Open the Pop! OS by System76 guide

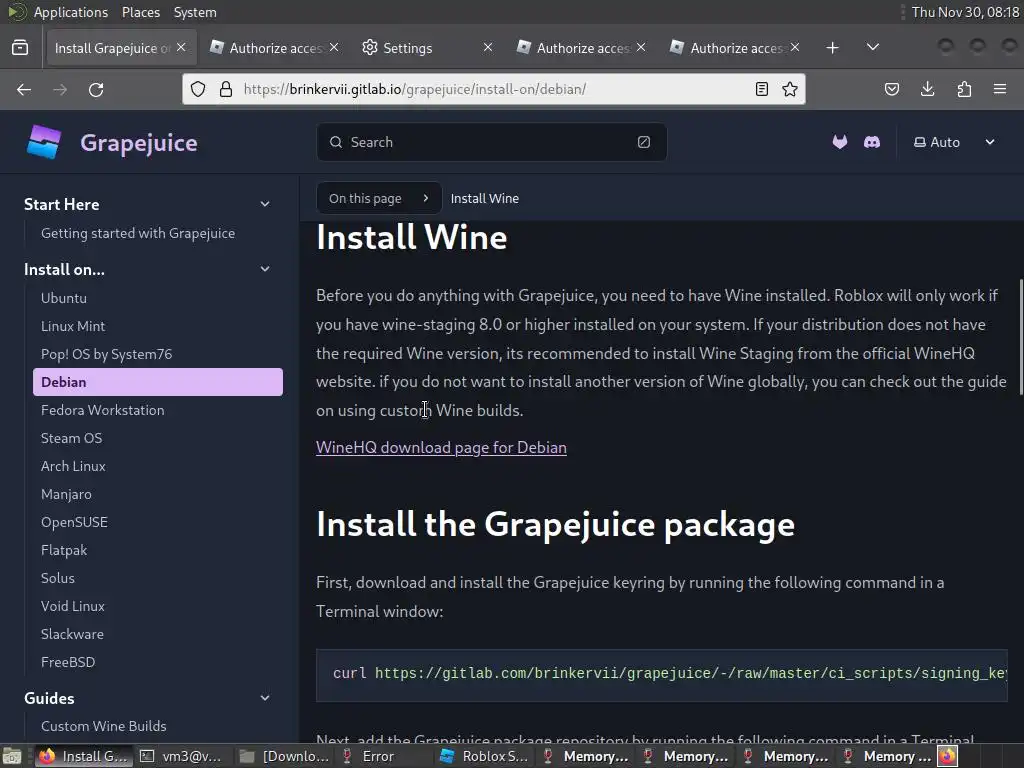(x=106, y=354)
